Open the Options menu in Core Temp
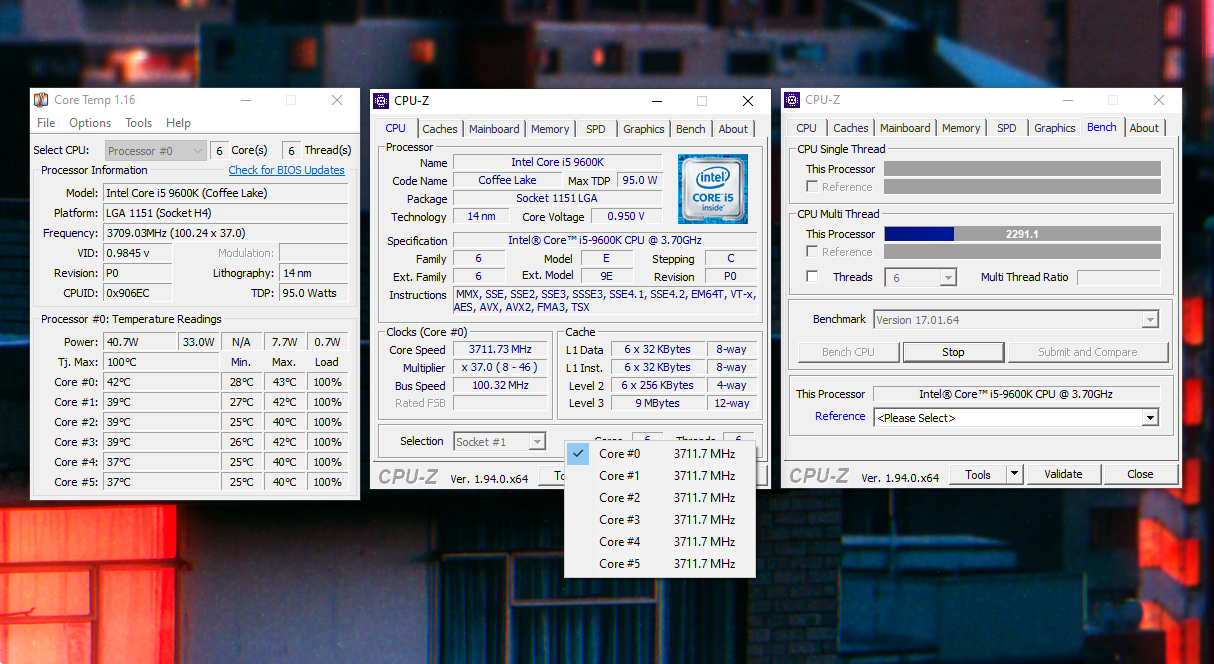This screenshot has width=1214, height=664. [x=90, y=122]
